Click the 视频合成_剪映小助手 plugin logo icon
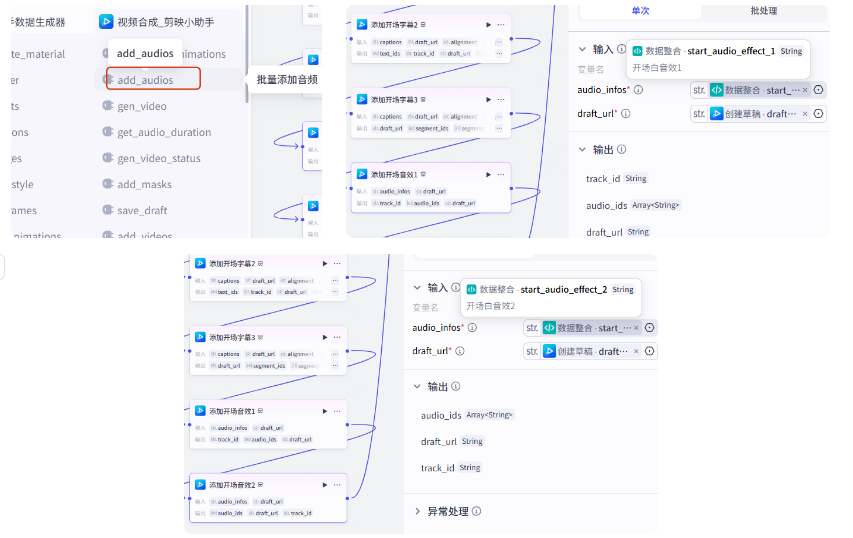 pyautogui.click(x=106, y=22)
